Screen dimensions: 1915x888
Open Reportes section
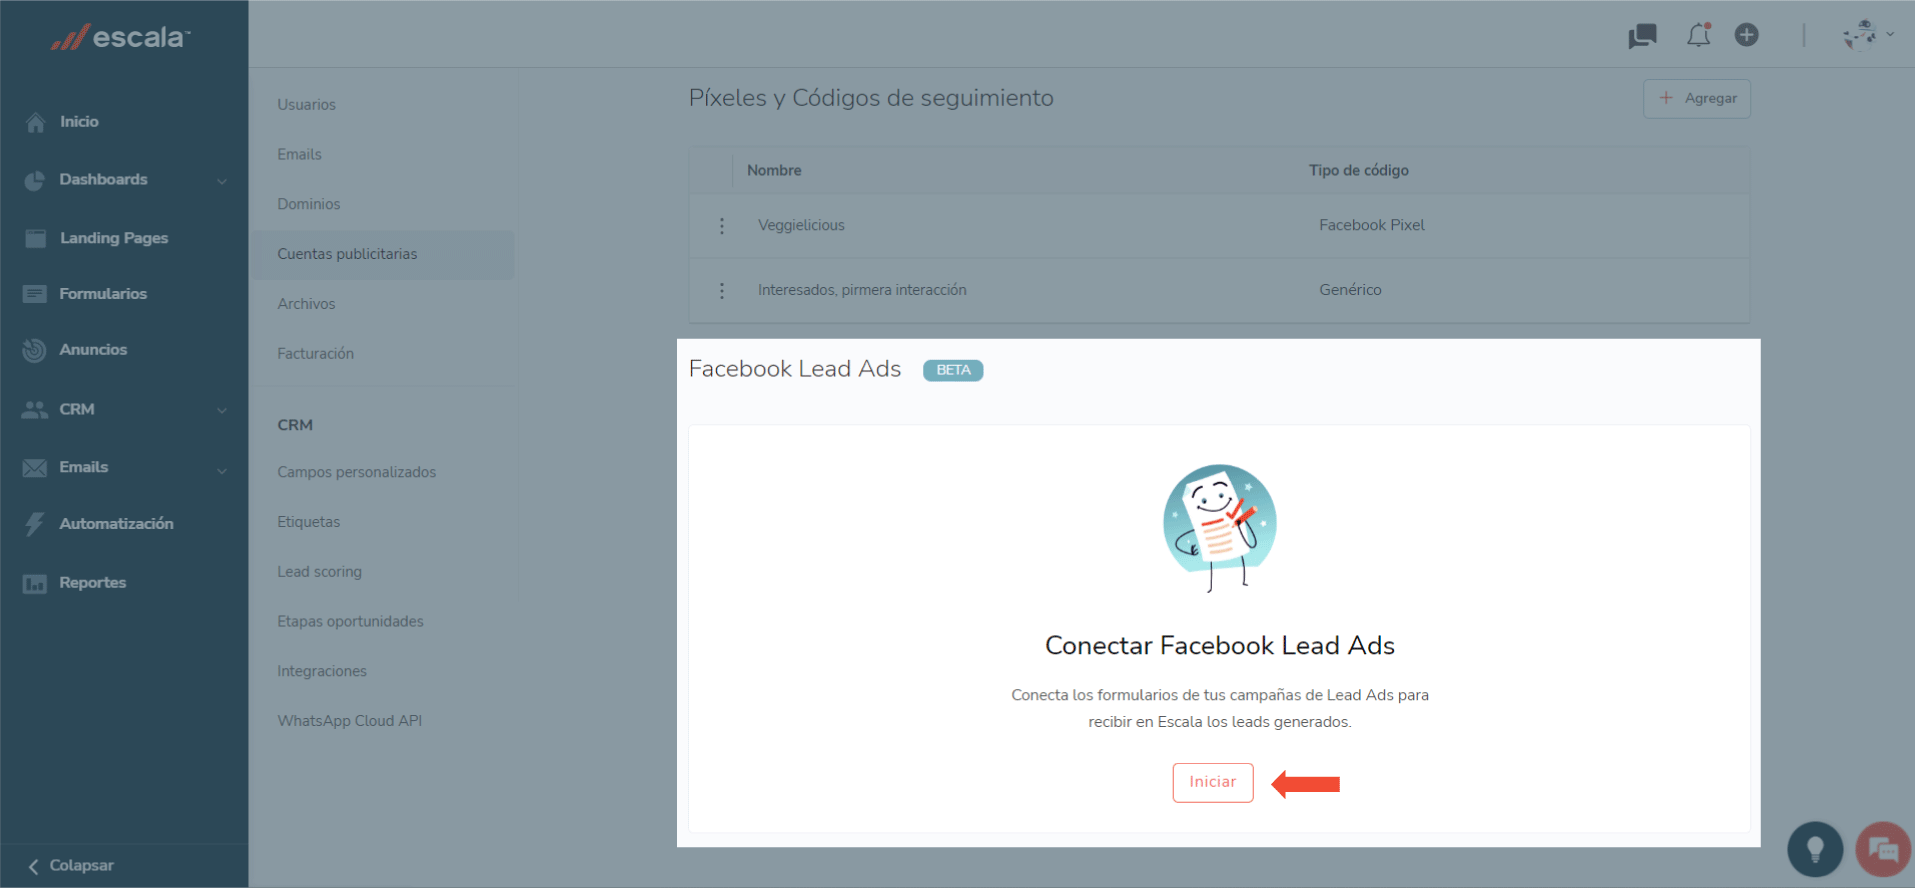click(x=92, y=583)
